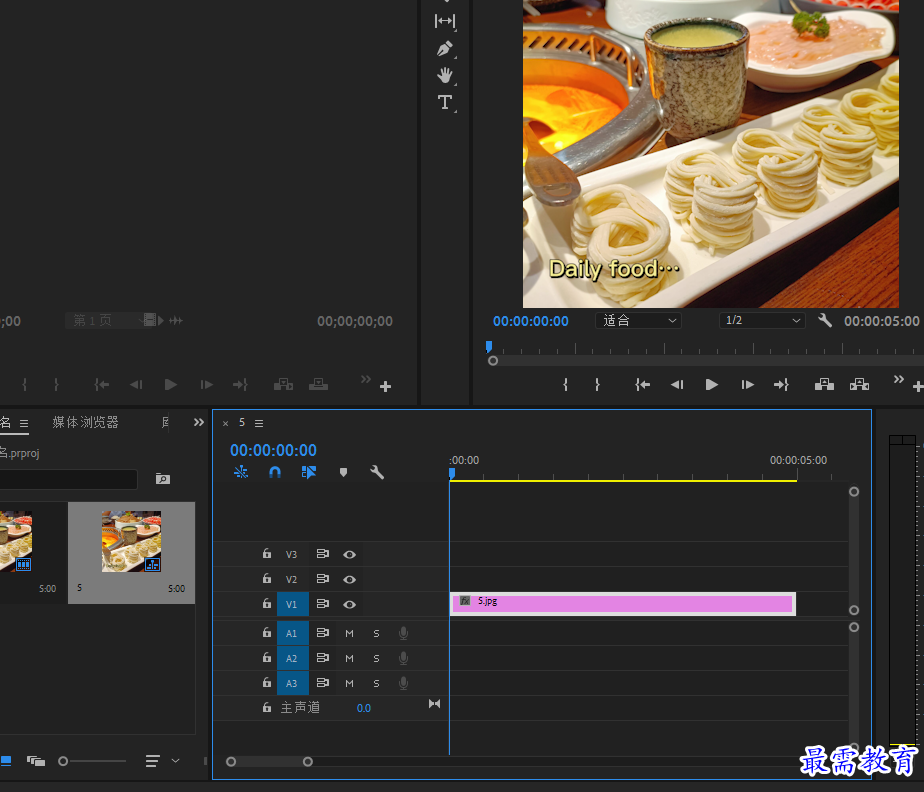Viewport: 924px width, 792px height.
Task: Play sequence in Program monitor
Action: click(712, 385)
